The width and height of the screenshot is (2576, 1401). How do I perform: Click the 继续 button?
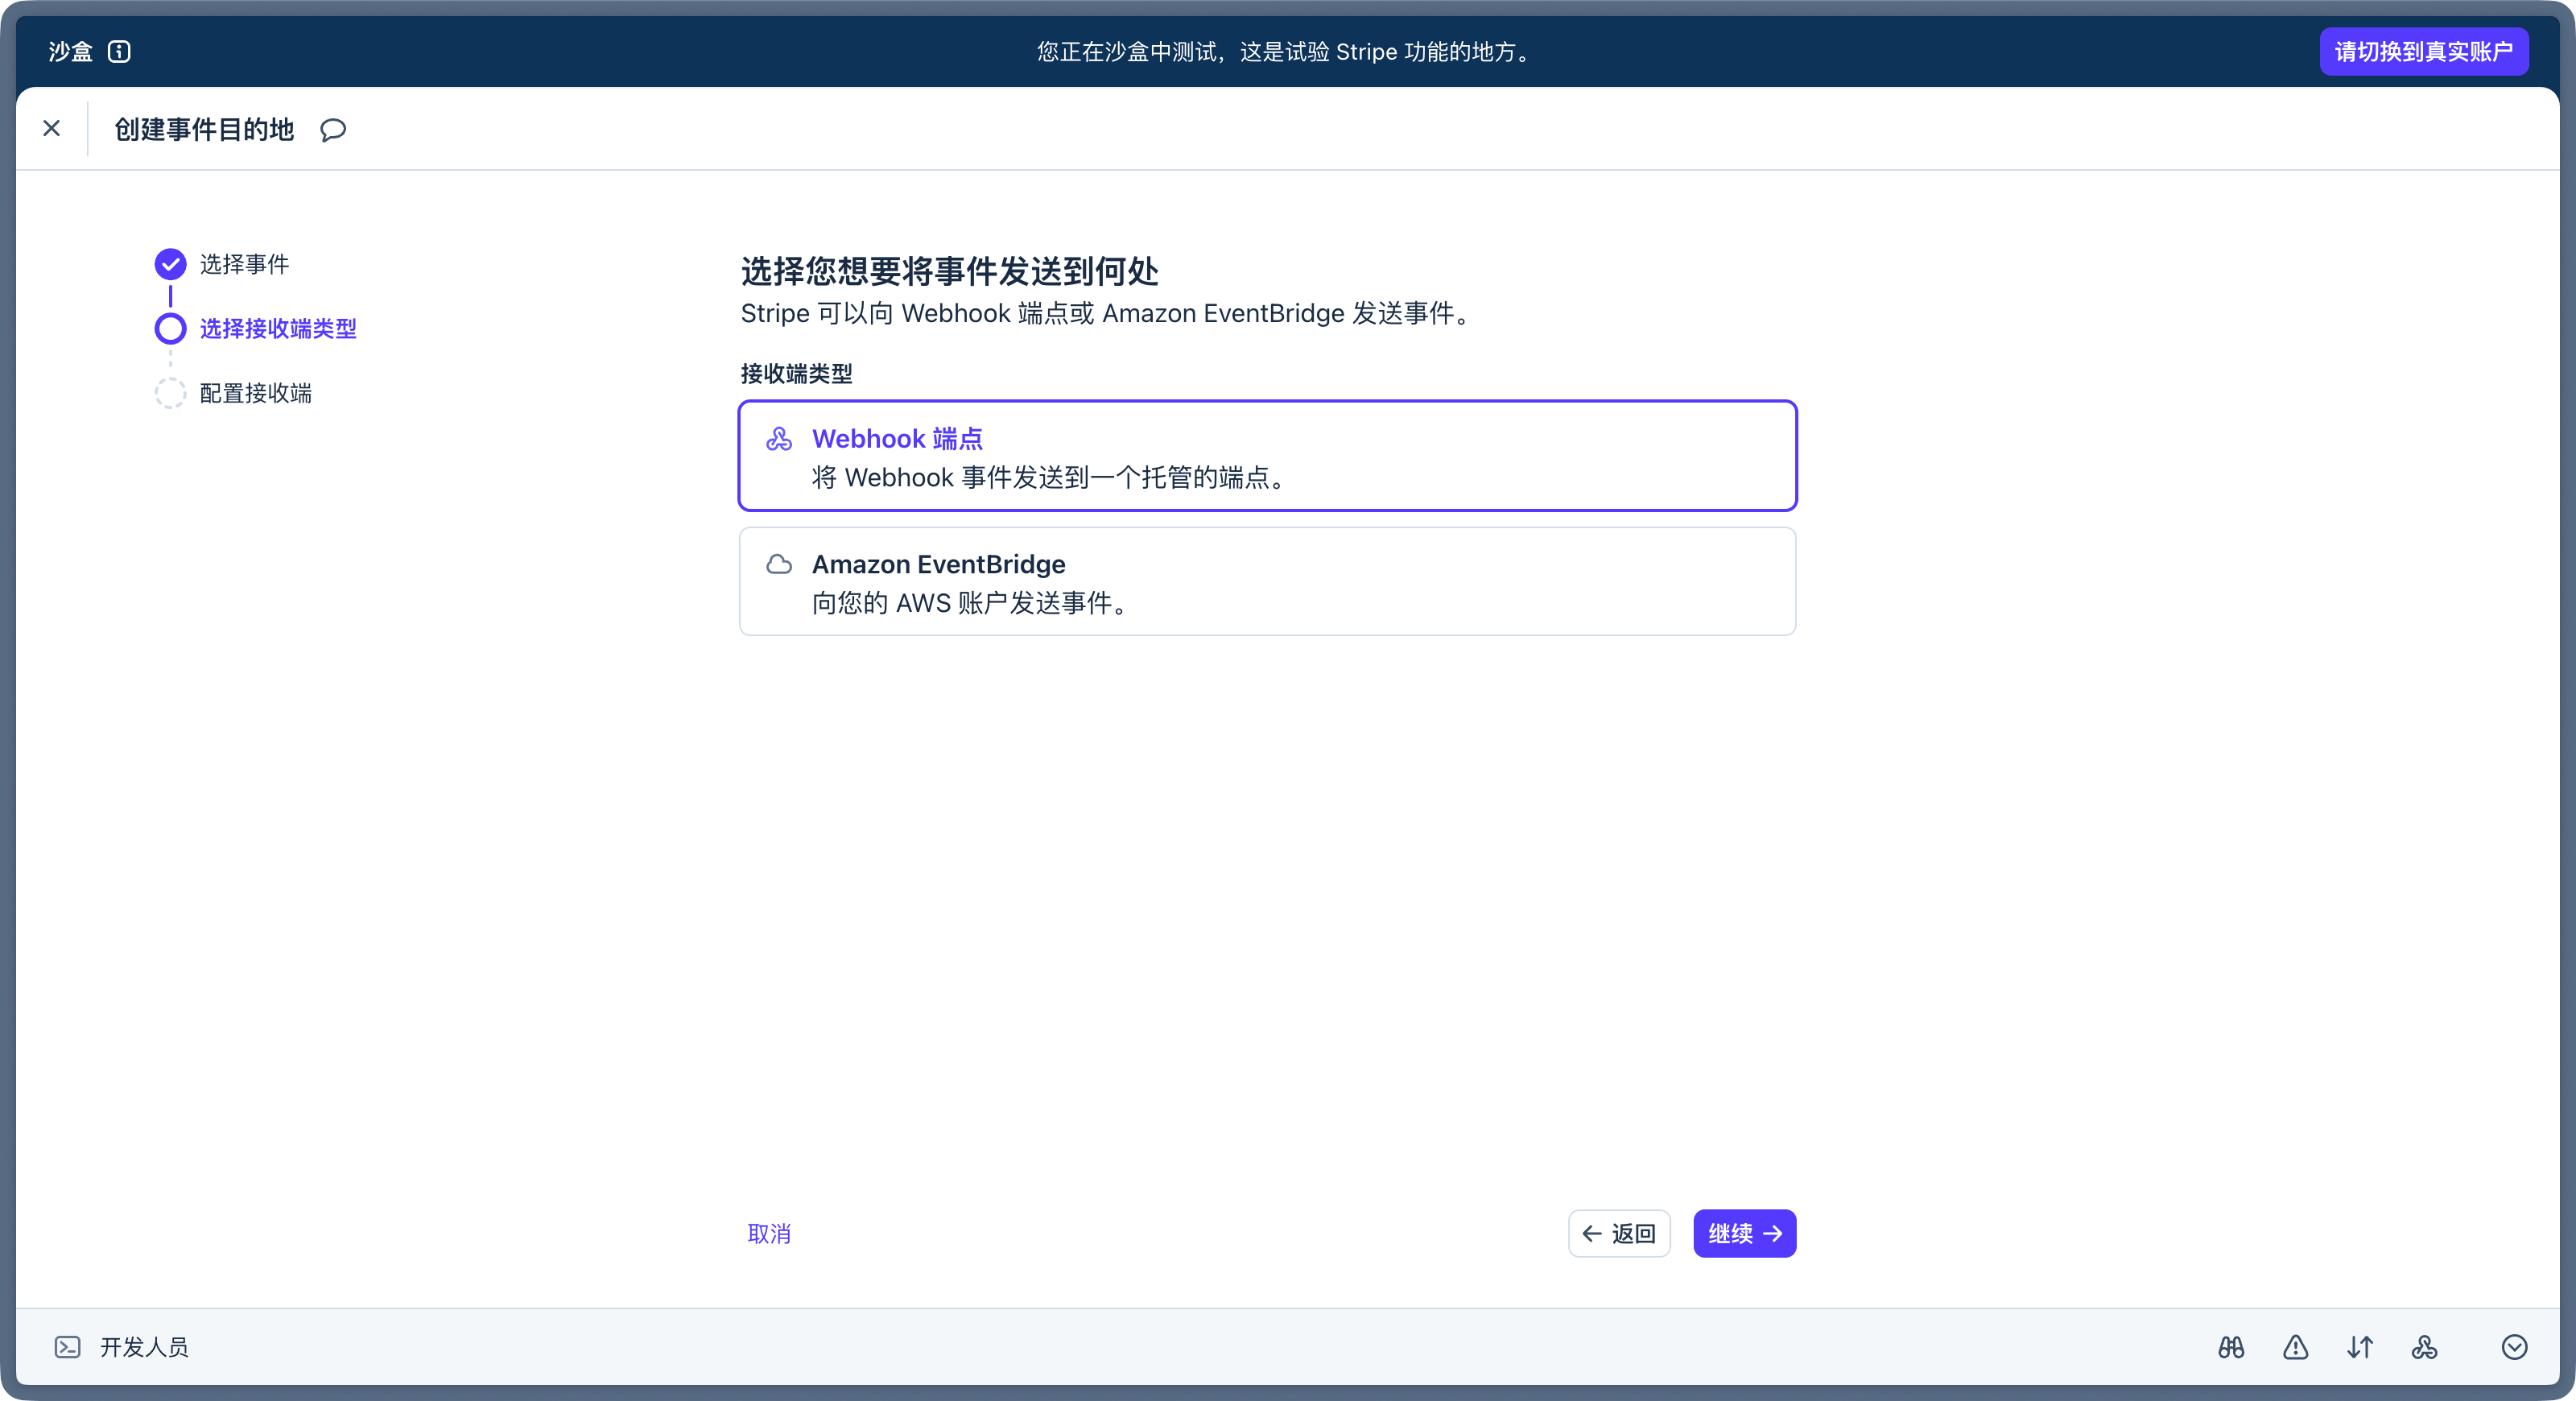click(1744, 1233)
